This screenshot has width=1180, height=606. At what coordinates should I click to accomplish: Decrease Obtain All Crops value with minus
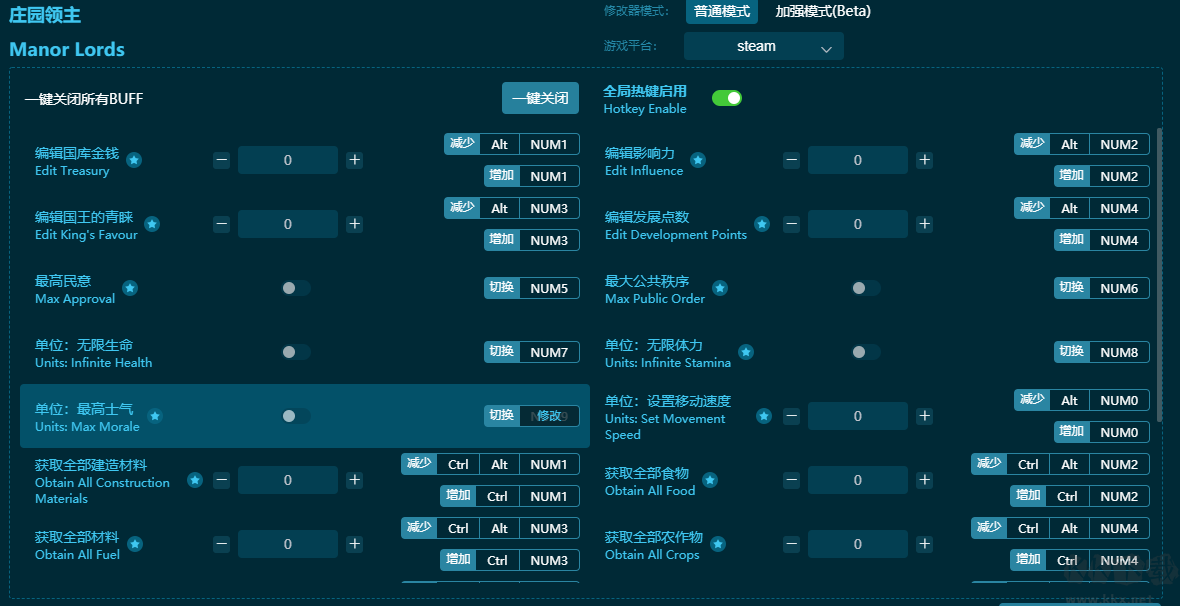791,544
